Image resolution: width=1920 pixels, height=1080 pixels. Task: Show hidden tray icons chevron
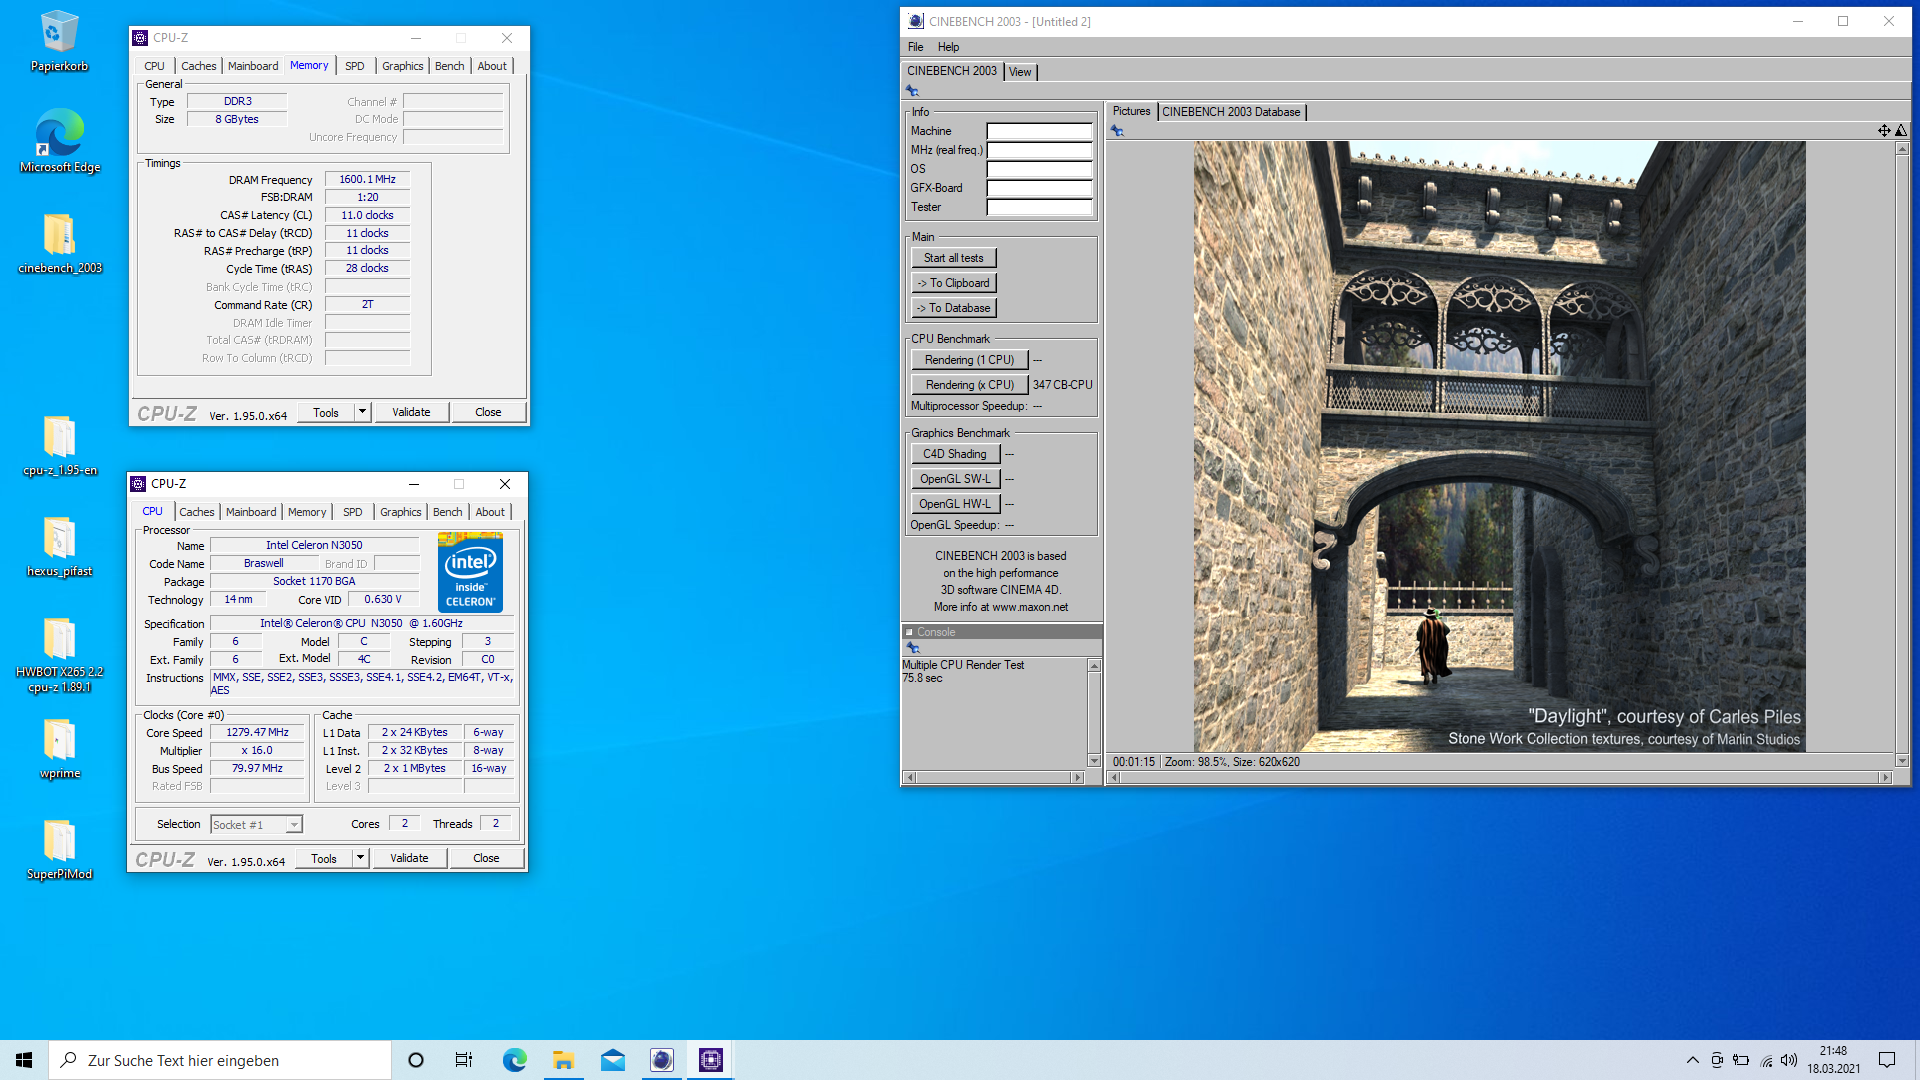[x=1692, y=1060]
